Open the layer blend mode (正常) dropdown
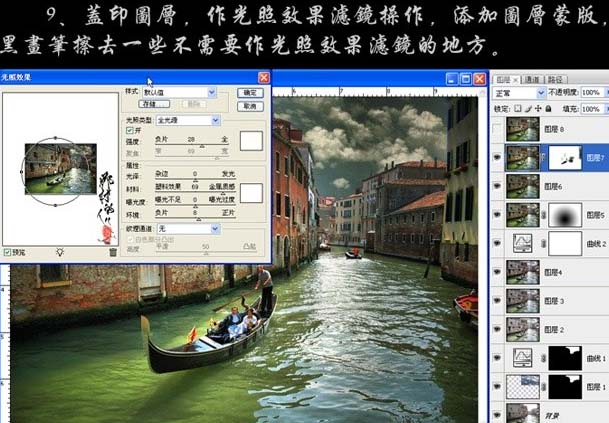The height and width of the screenshot is (423, 609). point(541,93)
